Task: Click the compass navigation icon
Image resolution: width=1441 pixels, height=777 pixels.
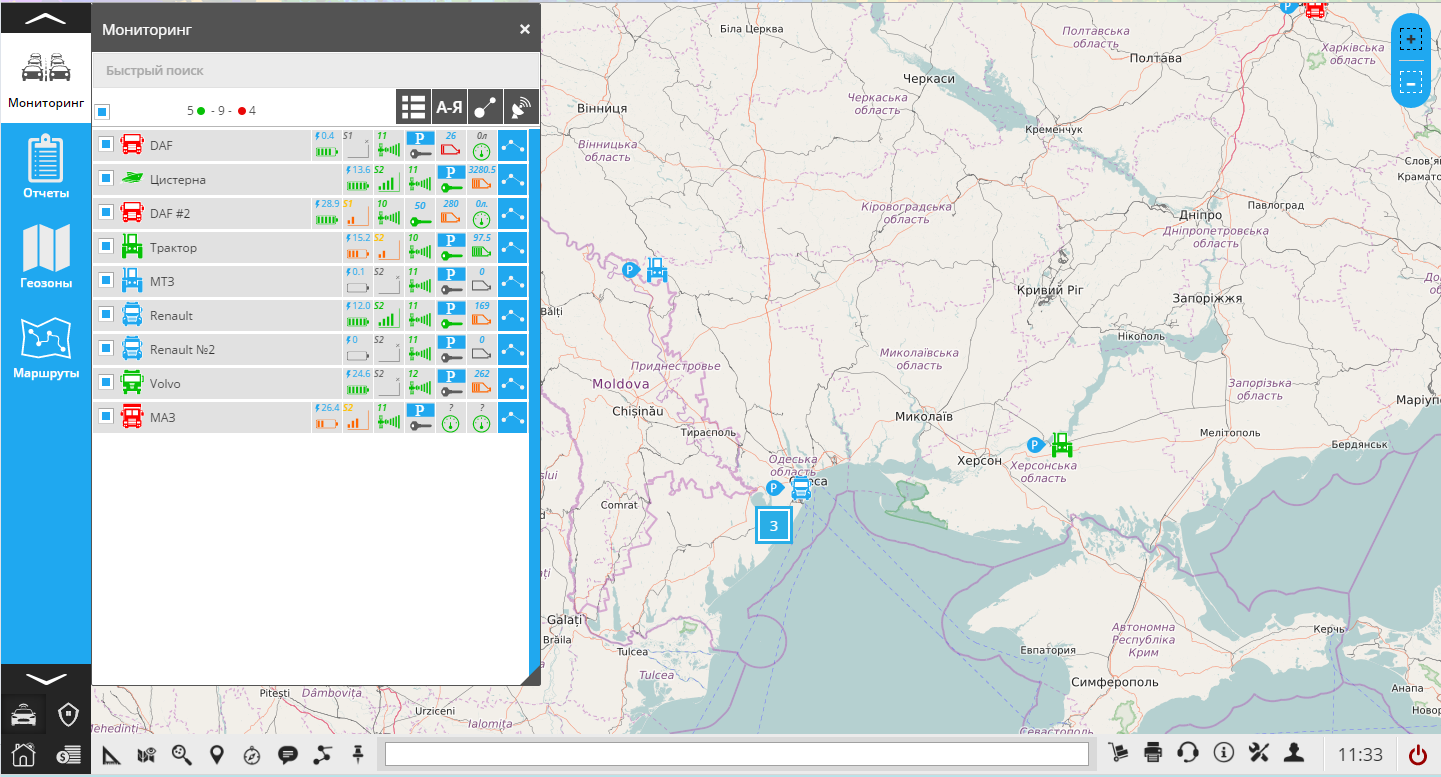Action: pyautogui.click(x=252, y=755)
